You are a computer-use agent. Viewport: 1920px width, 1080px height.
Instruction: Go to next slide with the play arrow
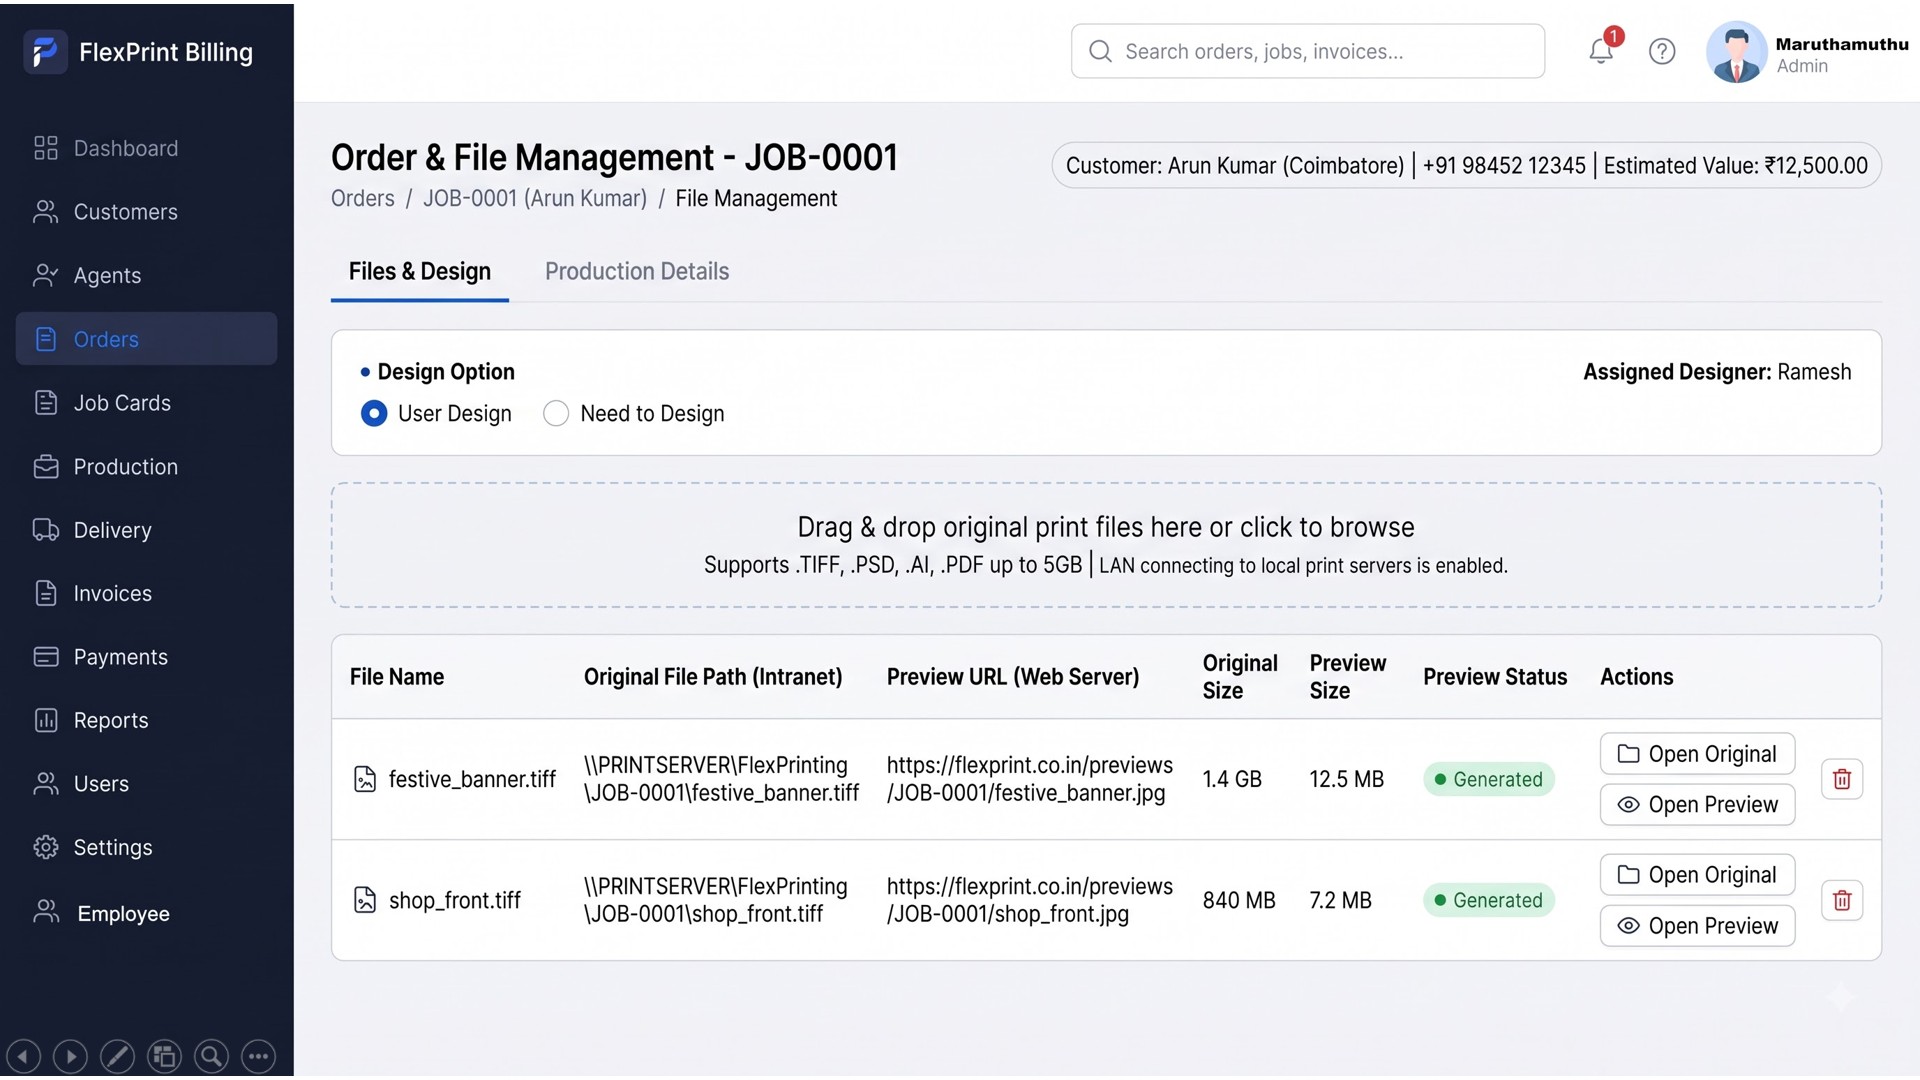[70, 1056]
